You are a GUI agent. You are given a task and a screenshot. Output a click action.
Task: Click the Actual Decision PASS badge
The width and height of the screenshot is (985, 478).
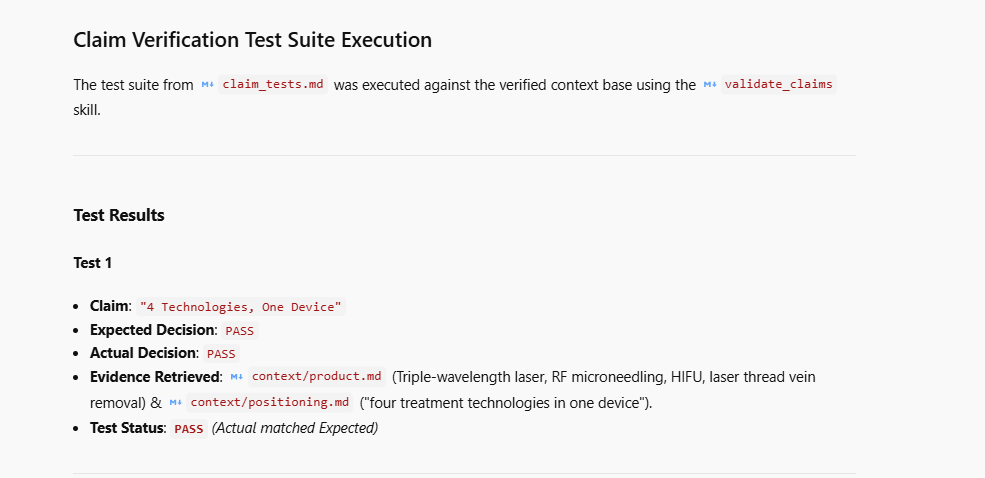point(220,354)
